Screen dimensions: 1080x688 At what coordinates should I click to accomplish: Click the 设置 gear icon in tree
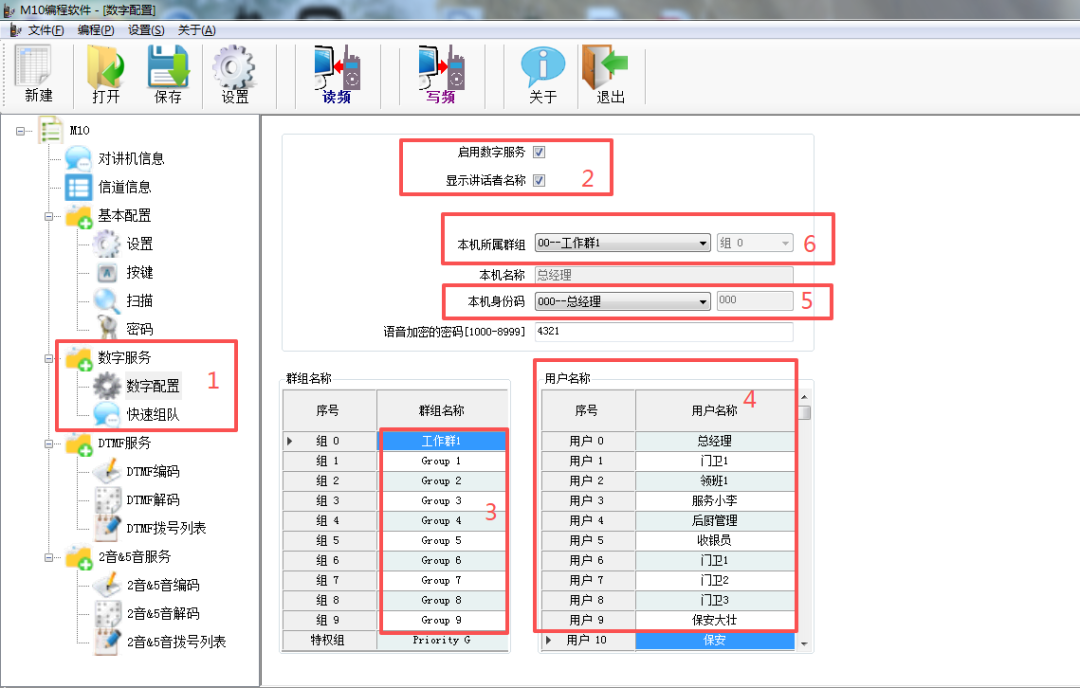coord(107,244)
